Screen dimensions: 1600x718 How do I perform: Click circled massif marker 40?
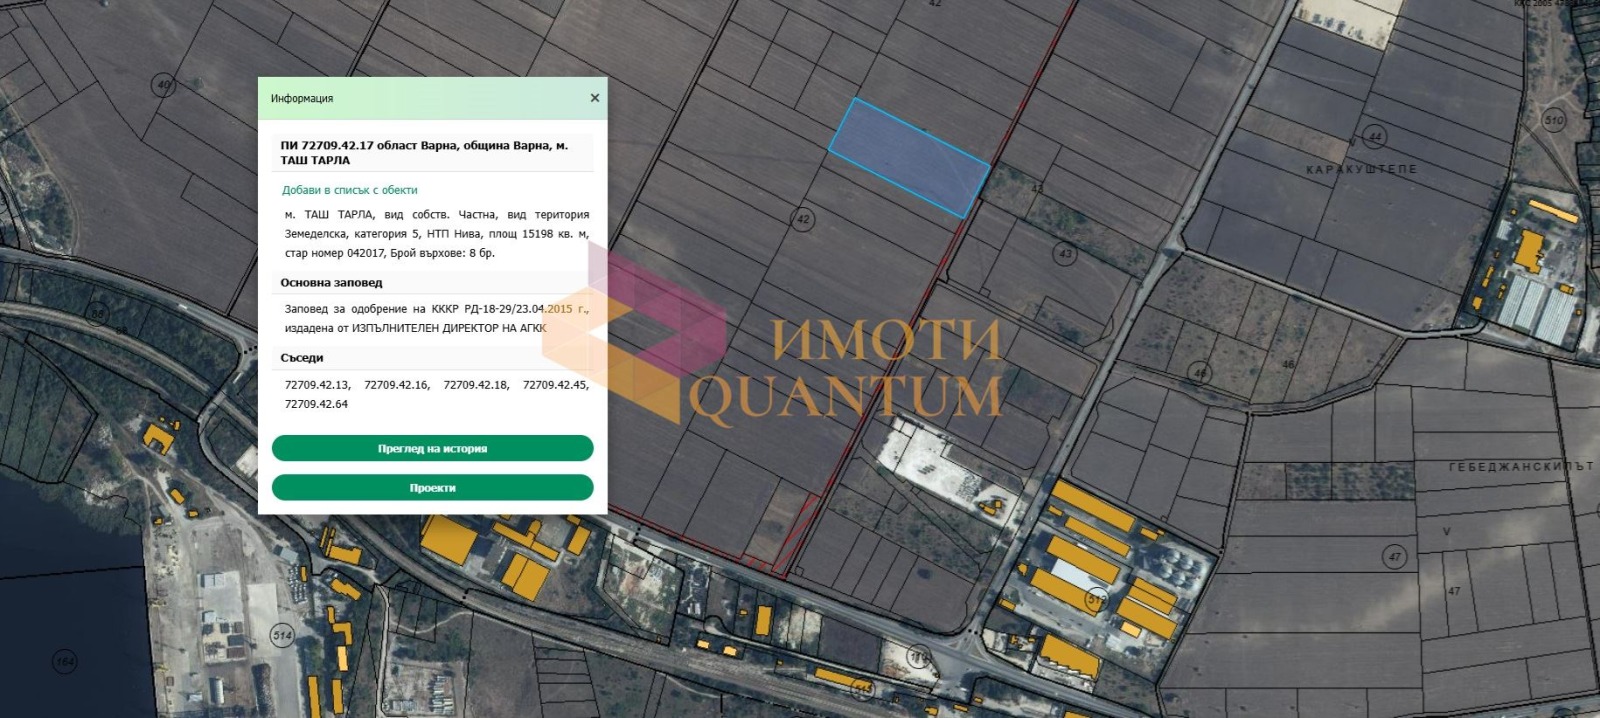163,85
